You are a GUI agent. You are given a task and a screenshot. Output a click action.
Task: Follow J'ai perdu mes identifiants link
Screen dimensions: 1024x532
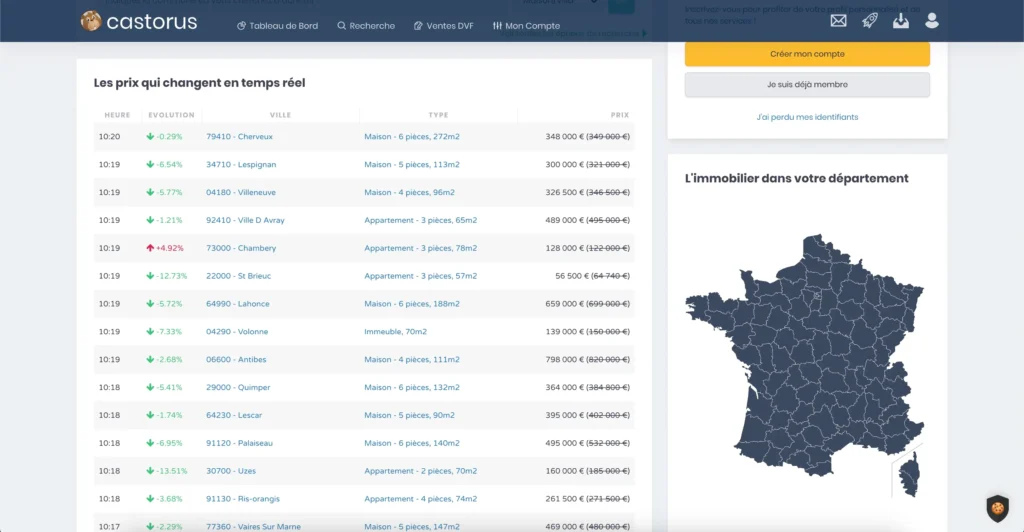coord(807,117)
